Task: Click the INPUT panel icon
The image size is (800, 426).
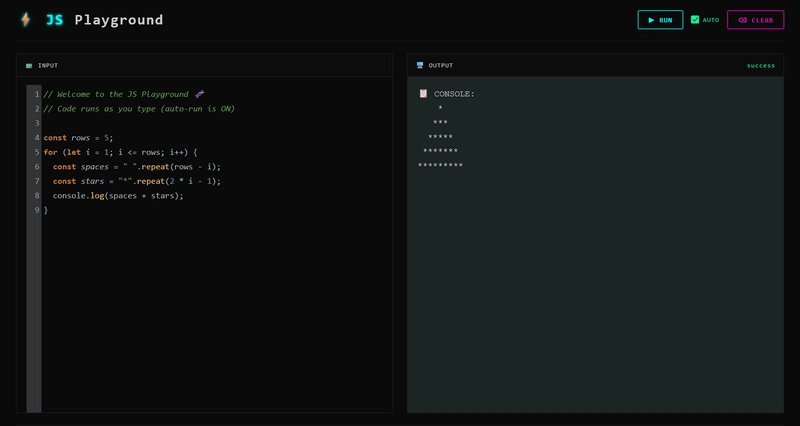Action: [x=29, y=66]
